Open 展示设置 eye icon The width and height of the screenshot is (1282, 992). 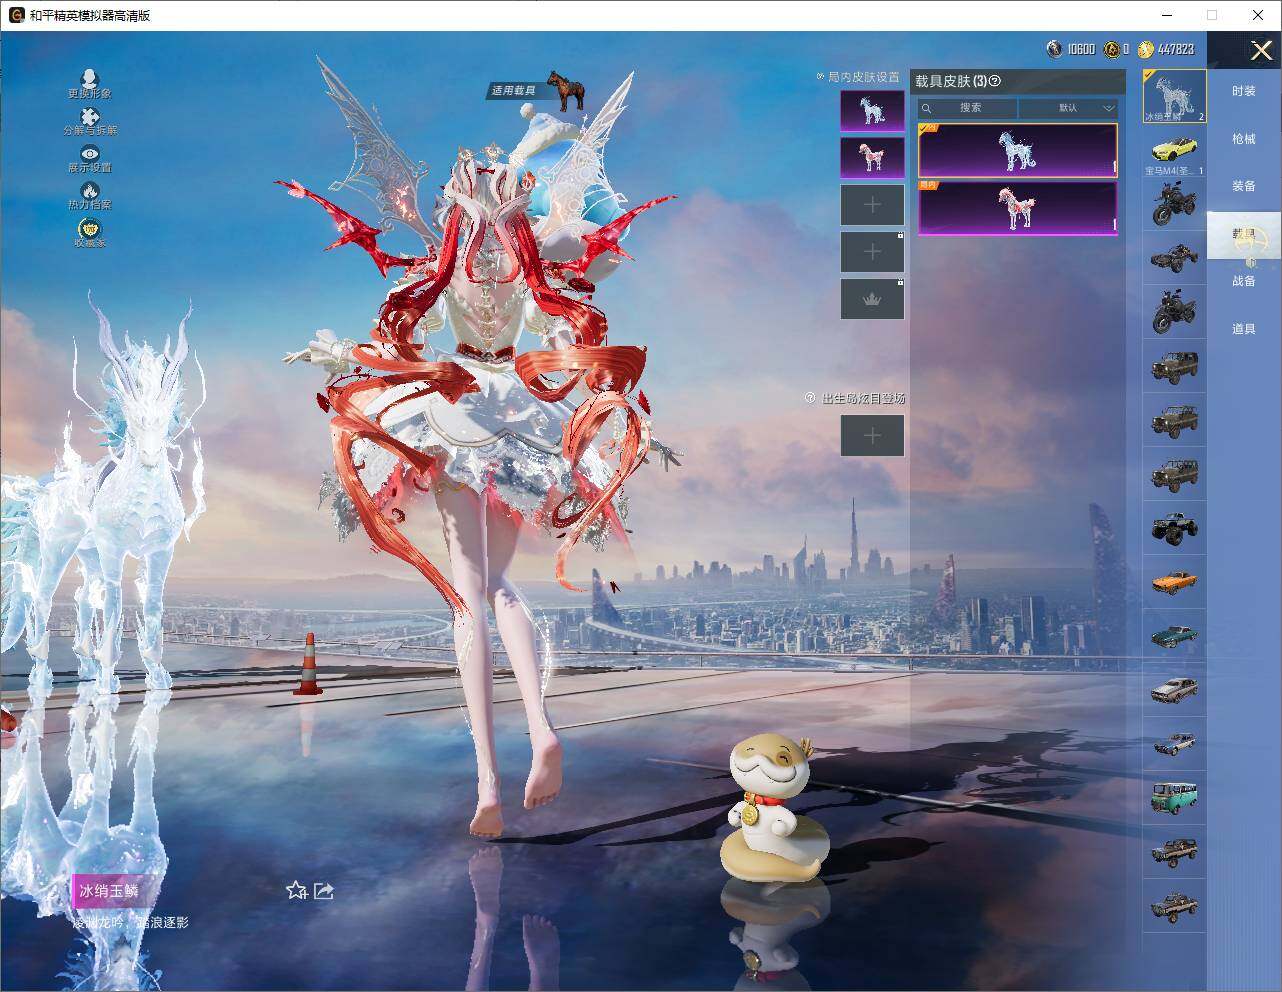click(x=90, y=153)
